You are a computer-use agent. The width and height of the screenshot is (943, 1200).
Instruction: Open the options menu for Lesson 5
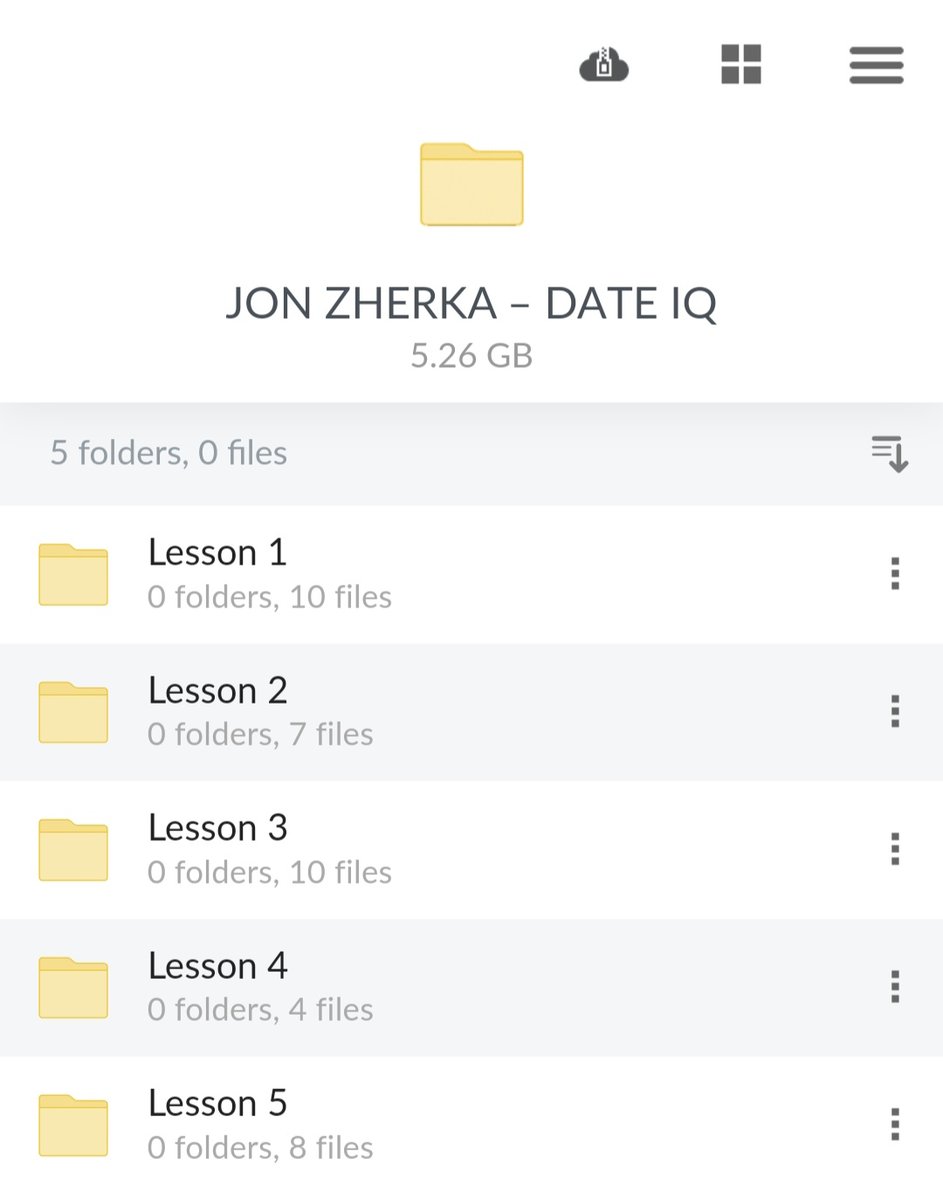895,1124
